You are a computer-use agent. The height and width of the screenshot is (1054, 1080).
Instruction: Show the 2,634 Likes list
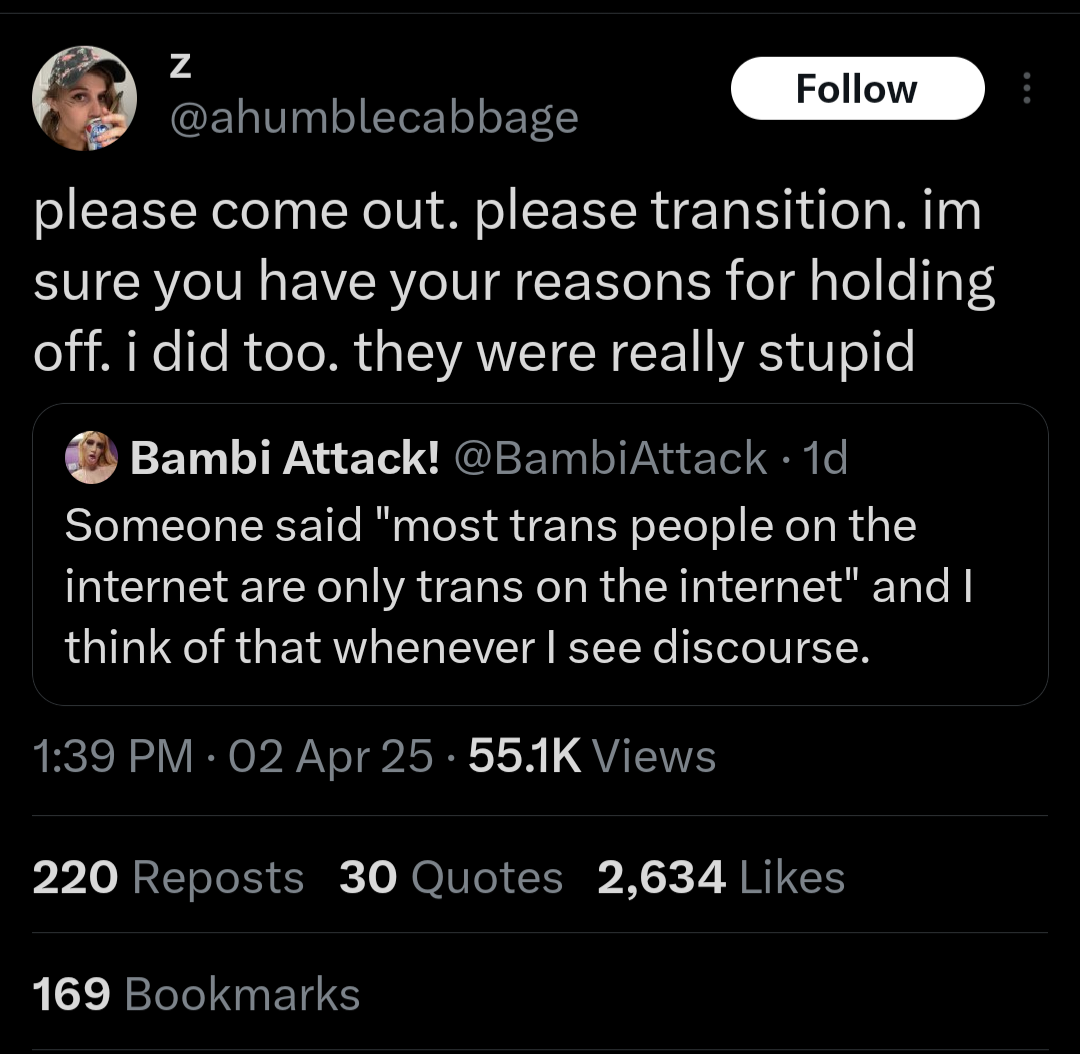(721, 878)
